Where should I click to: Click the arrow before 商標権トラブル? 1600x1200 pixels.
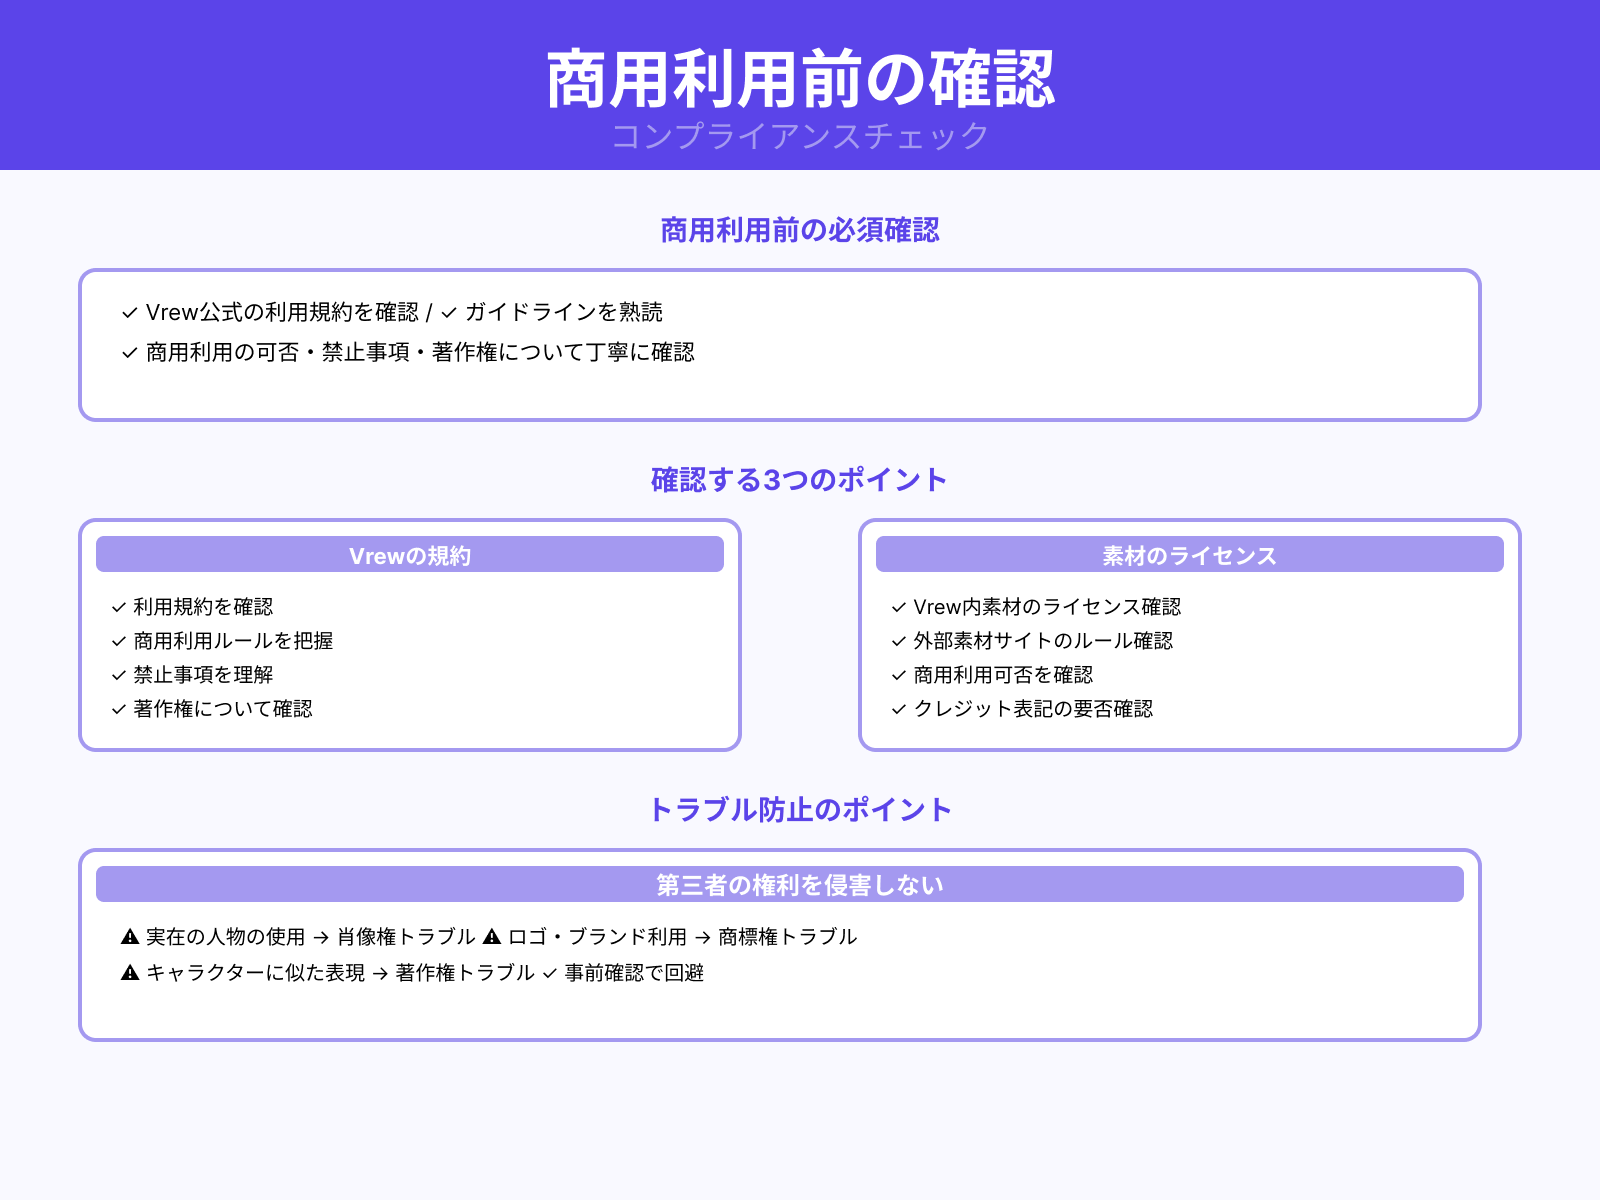tap(701, 937)
